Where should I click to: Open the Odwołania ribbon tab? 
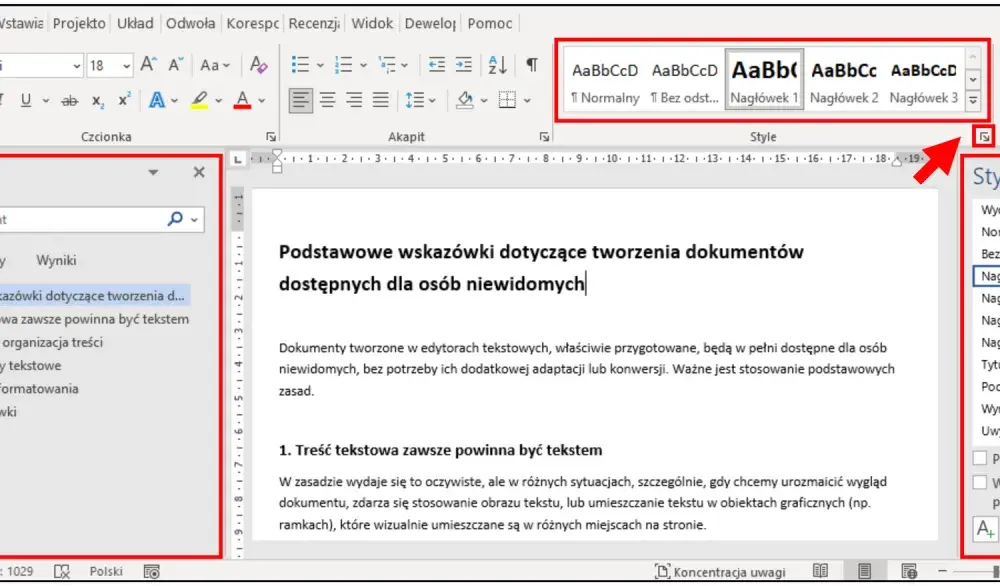pyautogui.click(x=191, y=24)
